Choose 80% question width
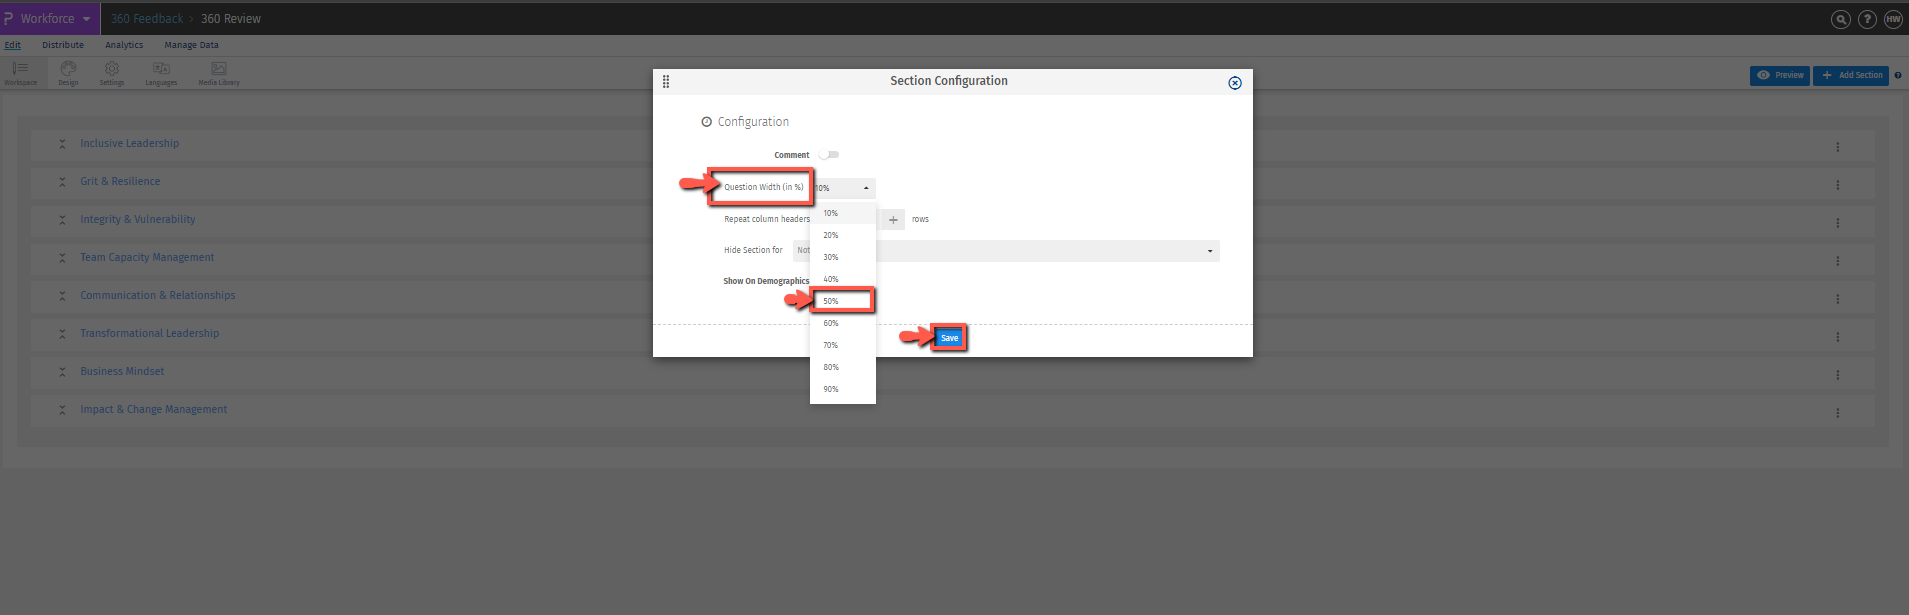The height and width of the screenshot is (615, 1909). click(843, 367)
